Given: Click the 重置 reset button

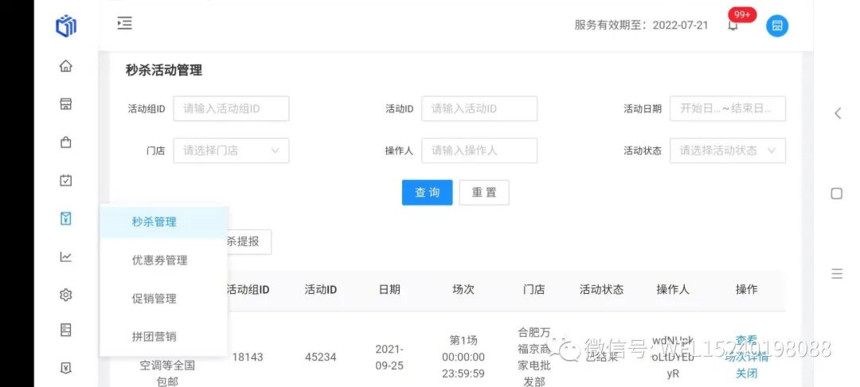Looking at the screenshot, I should point(484,192).
